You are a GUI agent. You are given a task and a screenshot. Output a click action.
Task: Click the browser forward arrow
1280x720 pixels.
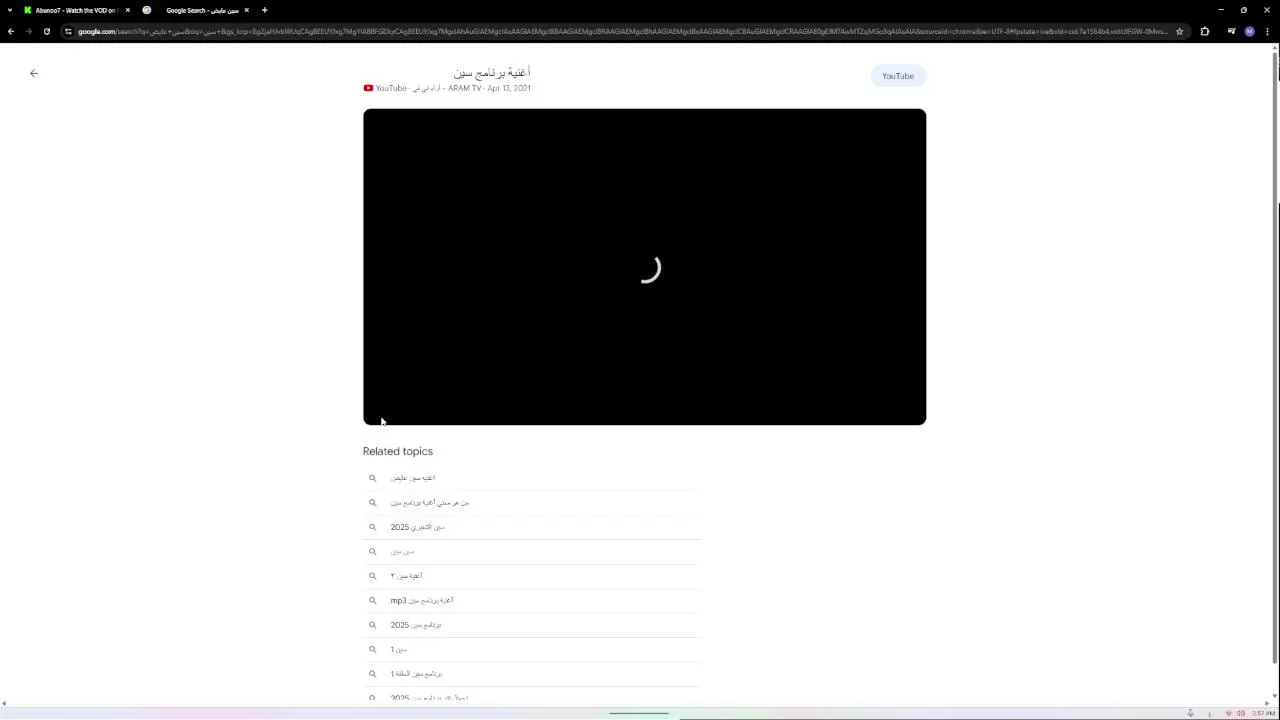point(28,31)
